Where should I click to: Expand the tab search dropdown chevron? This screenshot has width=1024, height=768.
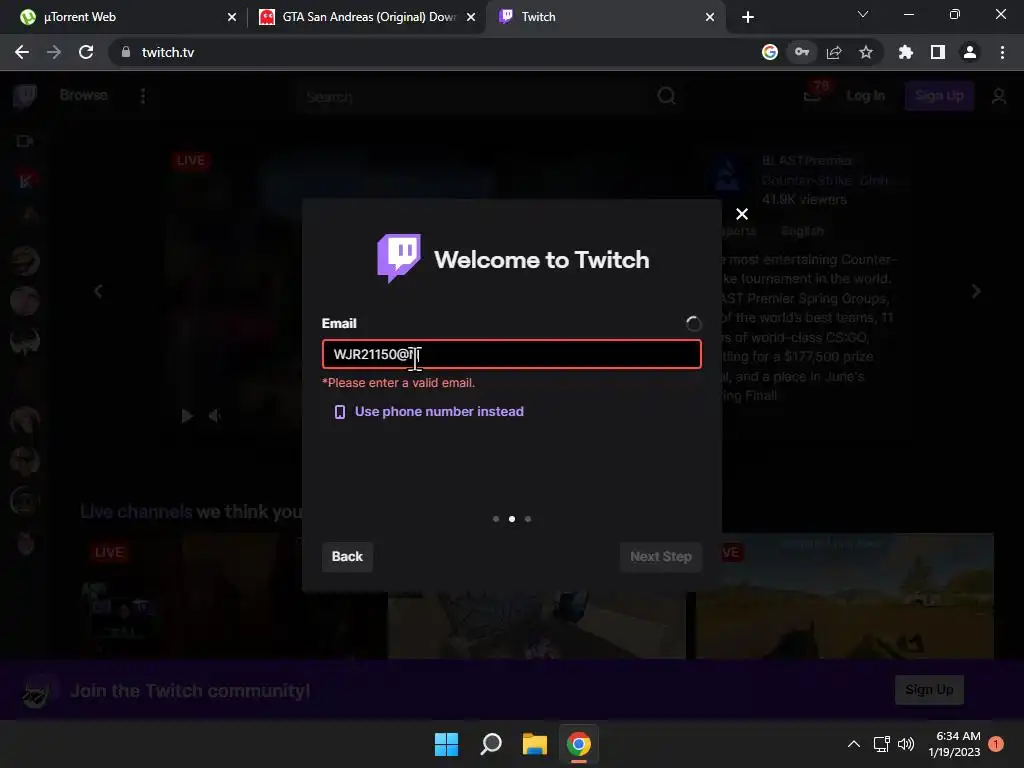click(x=863, y=14)
